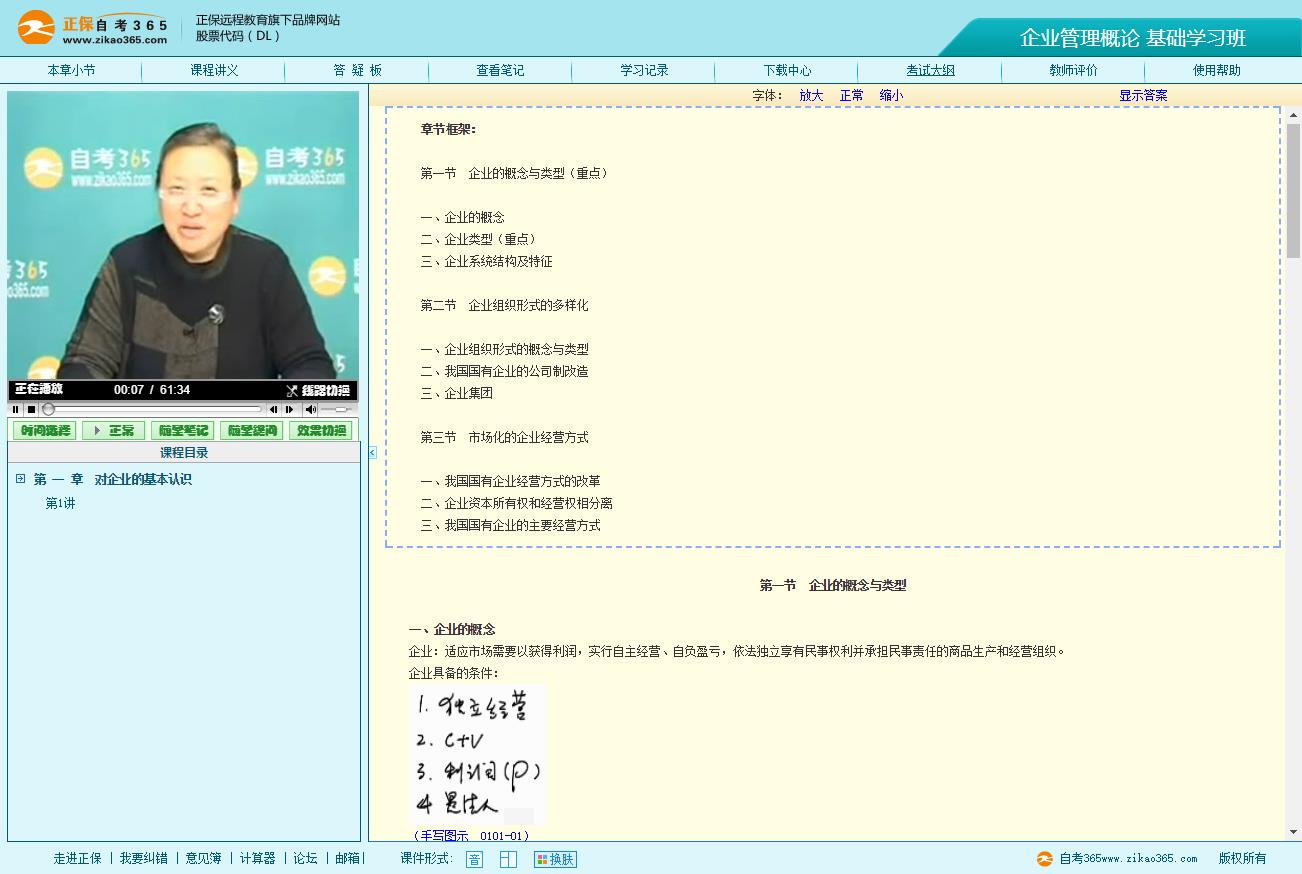1302x874 pixels.
Task: Click the 课程目录 panel header
Action: [x=184, y=452]
